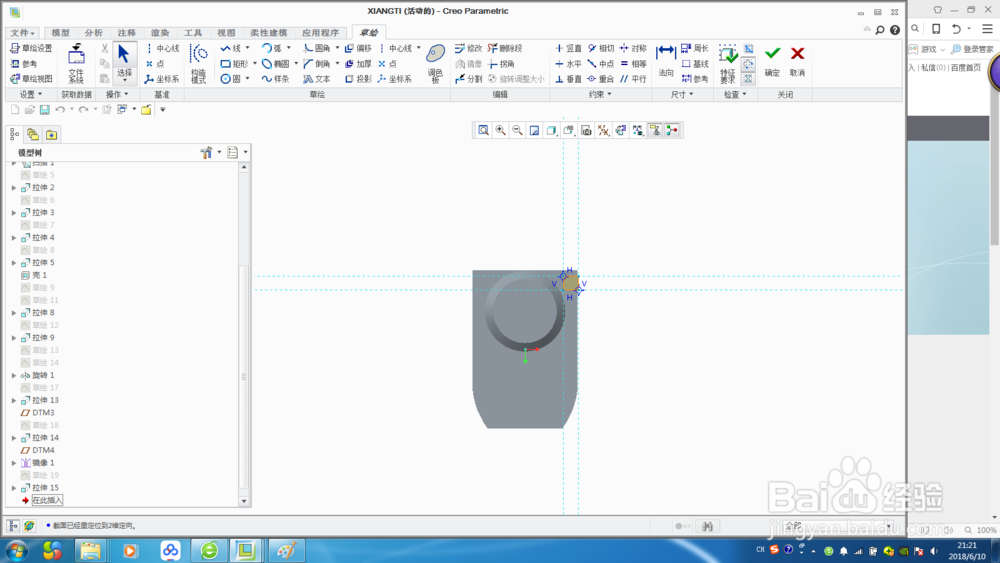The width and height of the screenshot is (1000, 563).
Task: Select DTM3 datum plane in model tree
Action: point(38,413)
